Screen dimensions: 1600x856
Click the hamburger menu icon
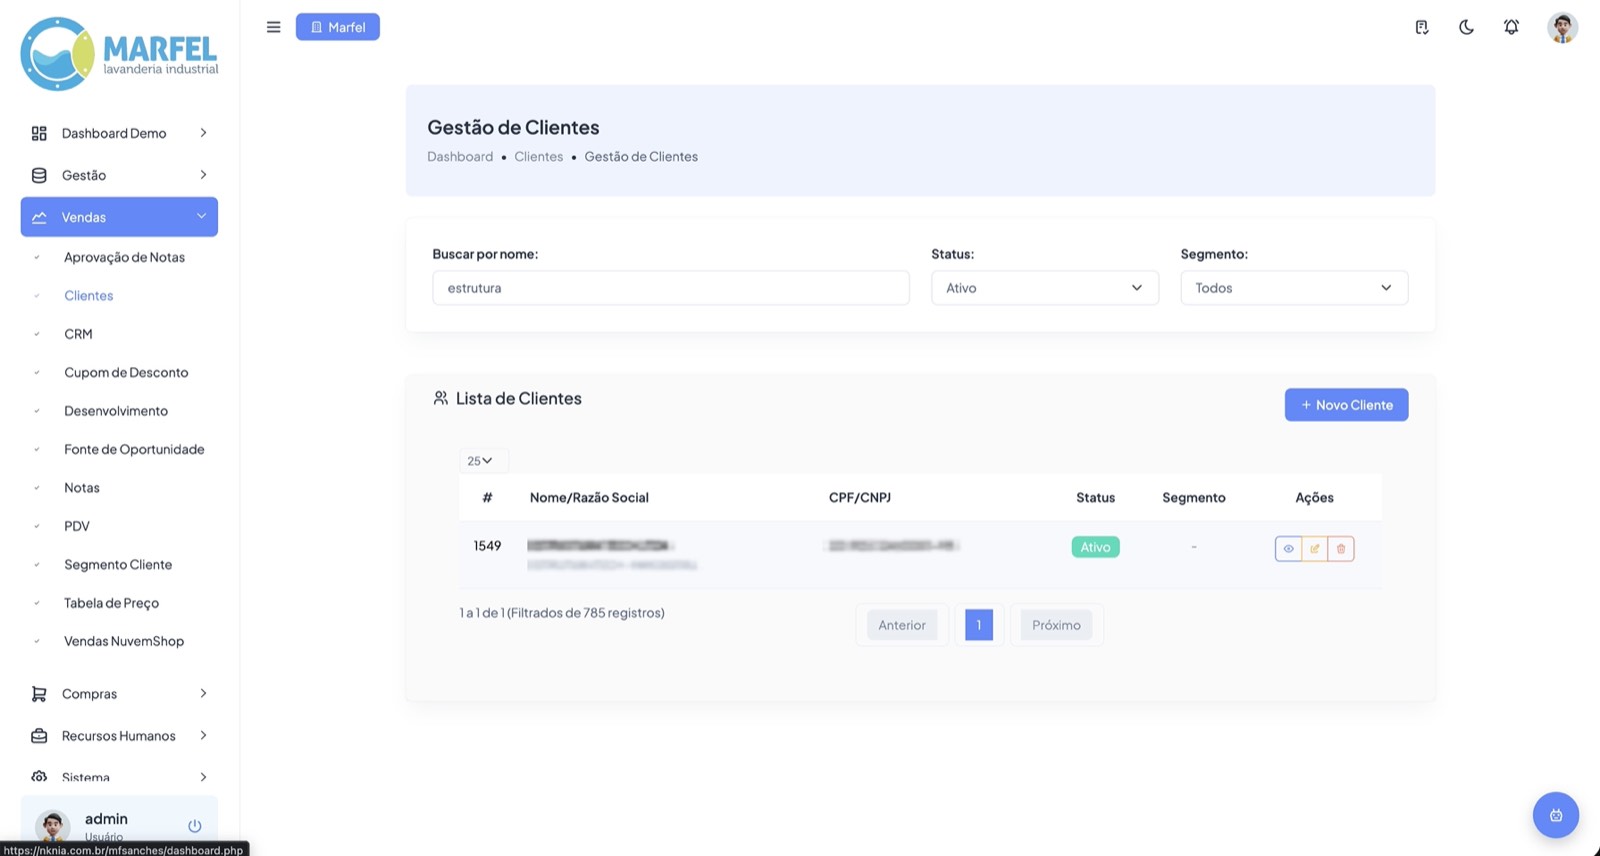273,27
